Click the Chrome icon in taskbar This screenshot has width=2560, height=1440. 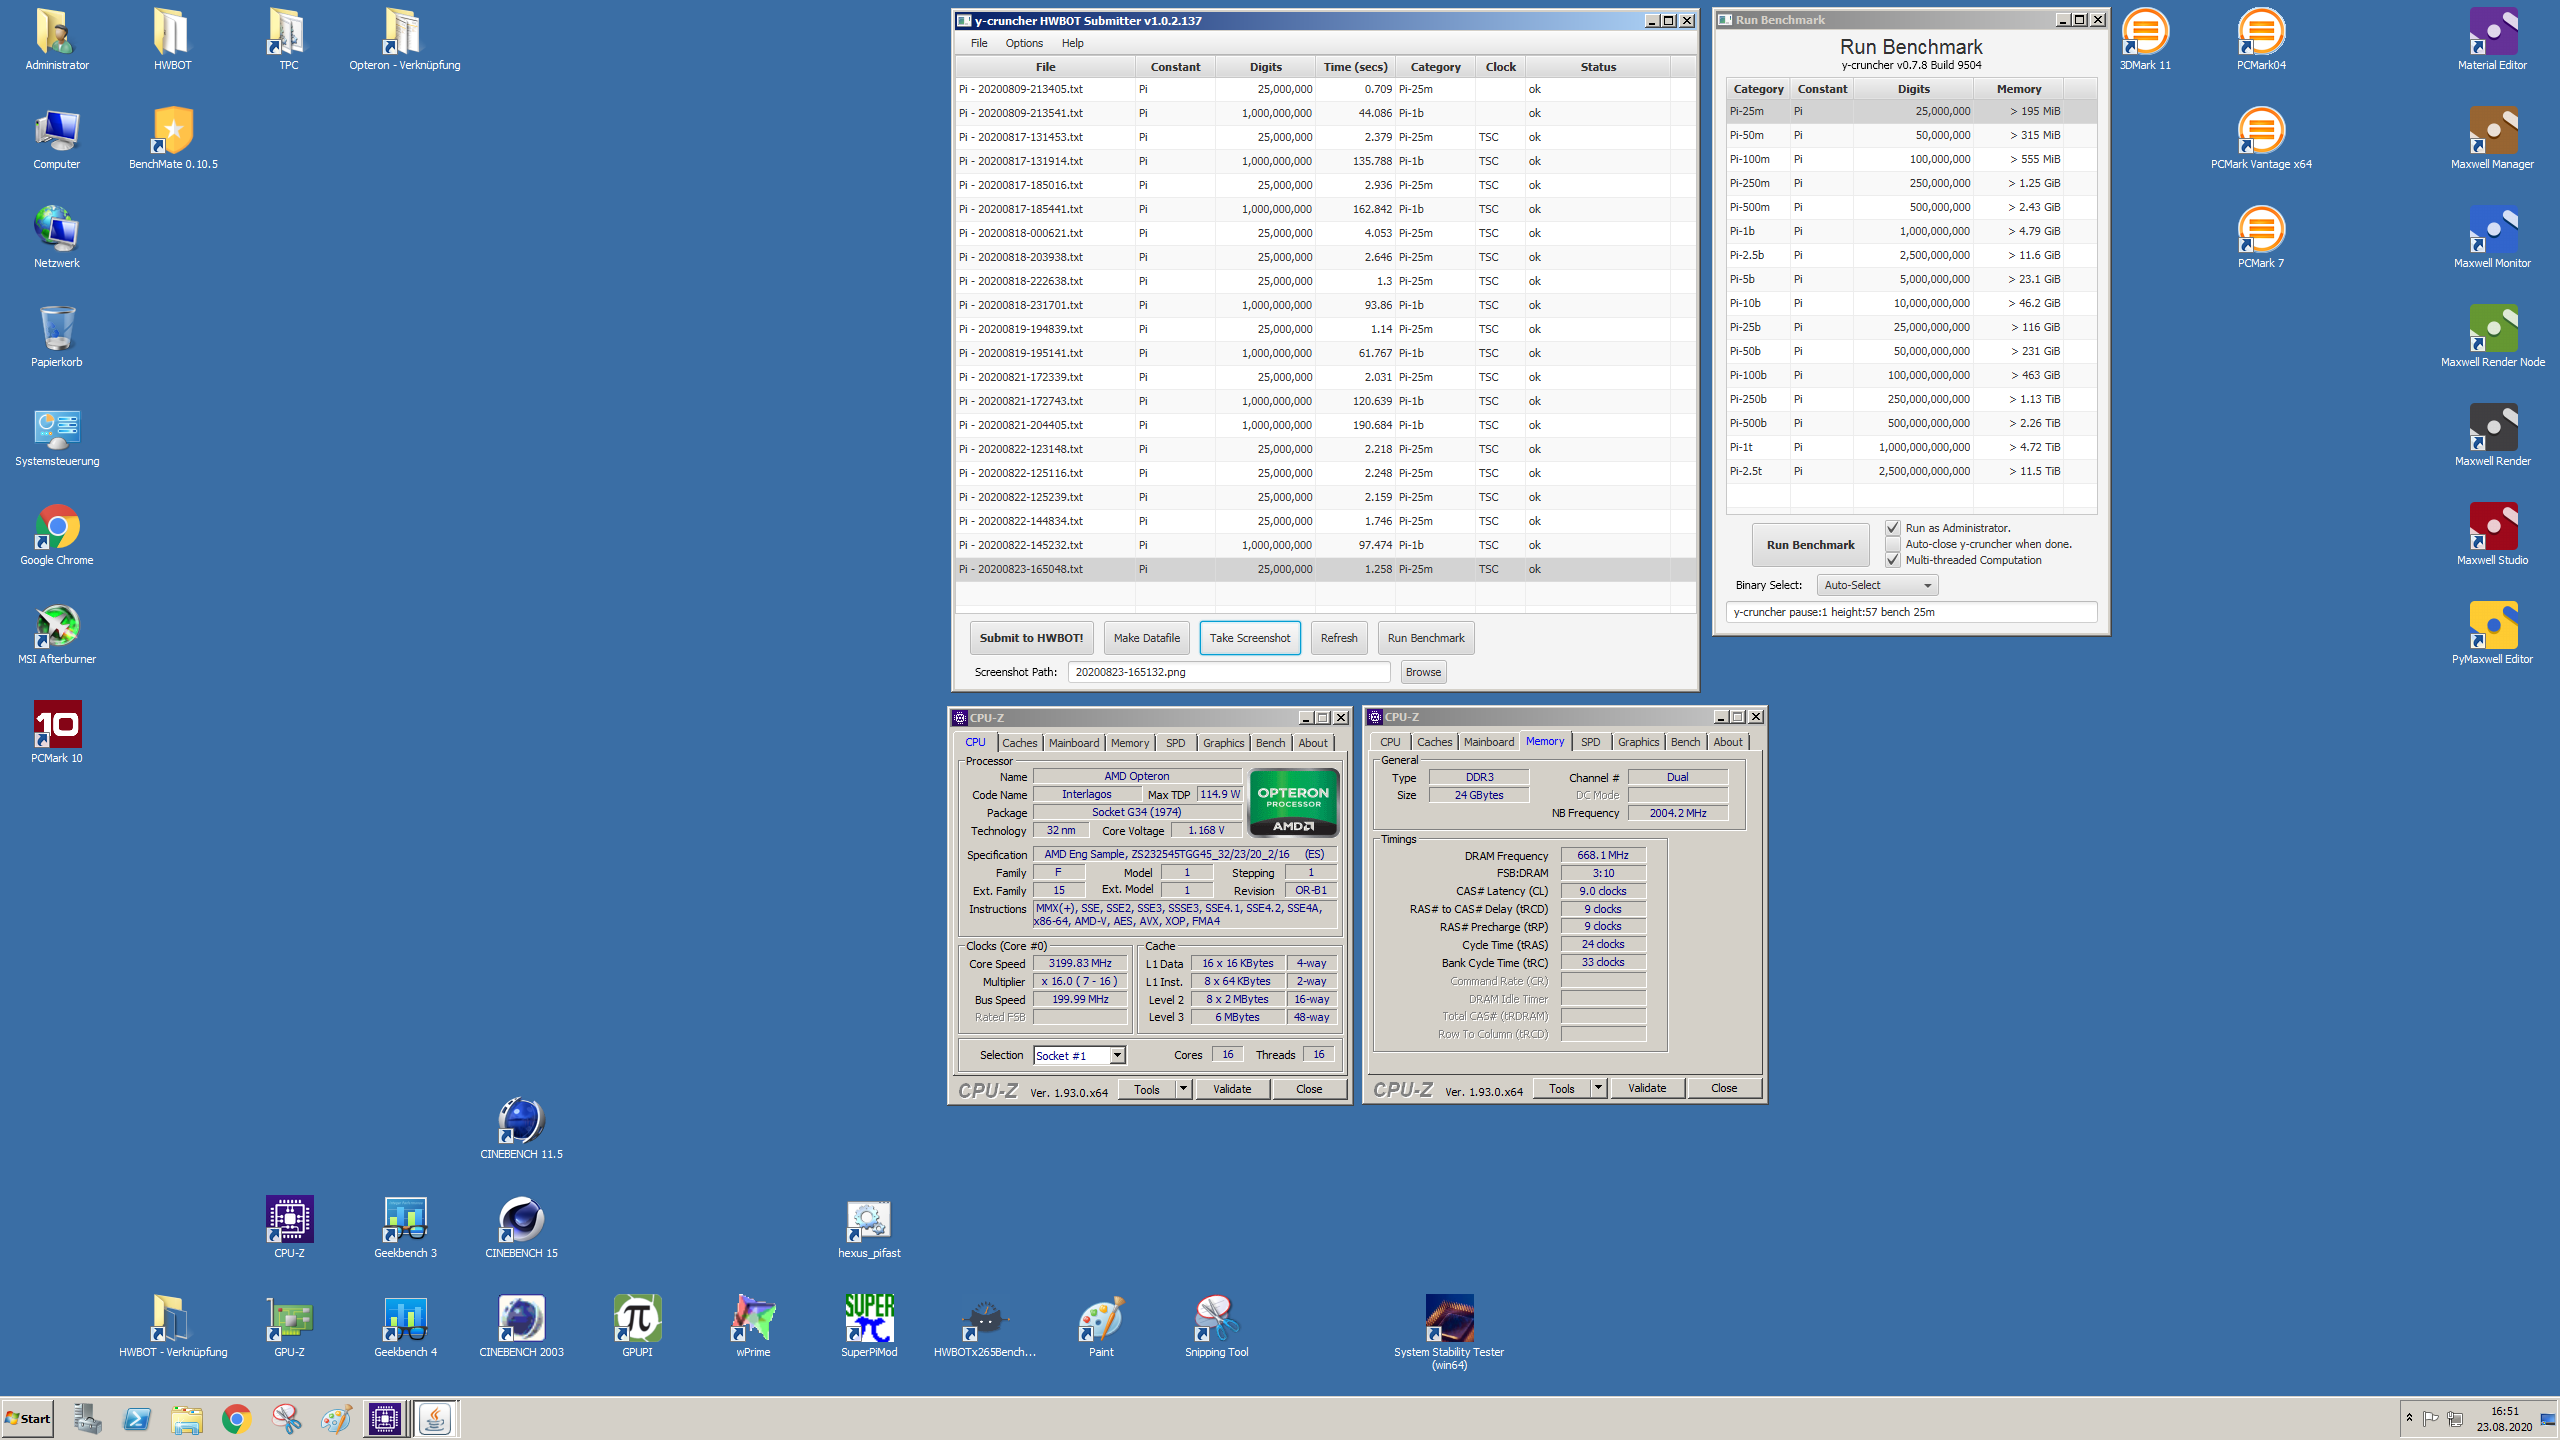point(236,1418)
